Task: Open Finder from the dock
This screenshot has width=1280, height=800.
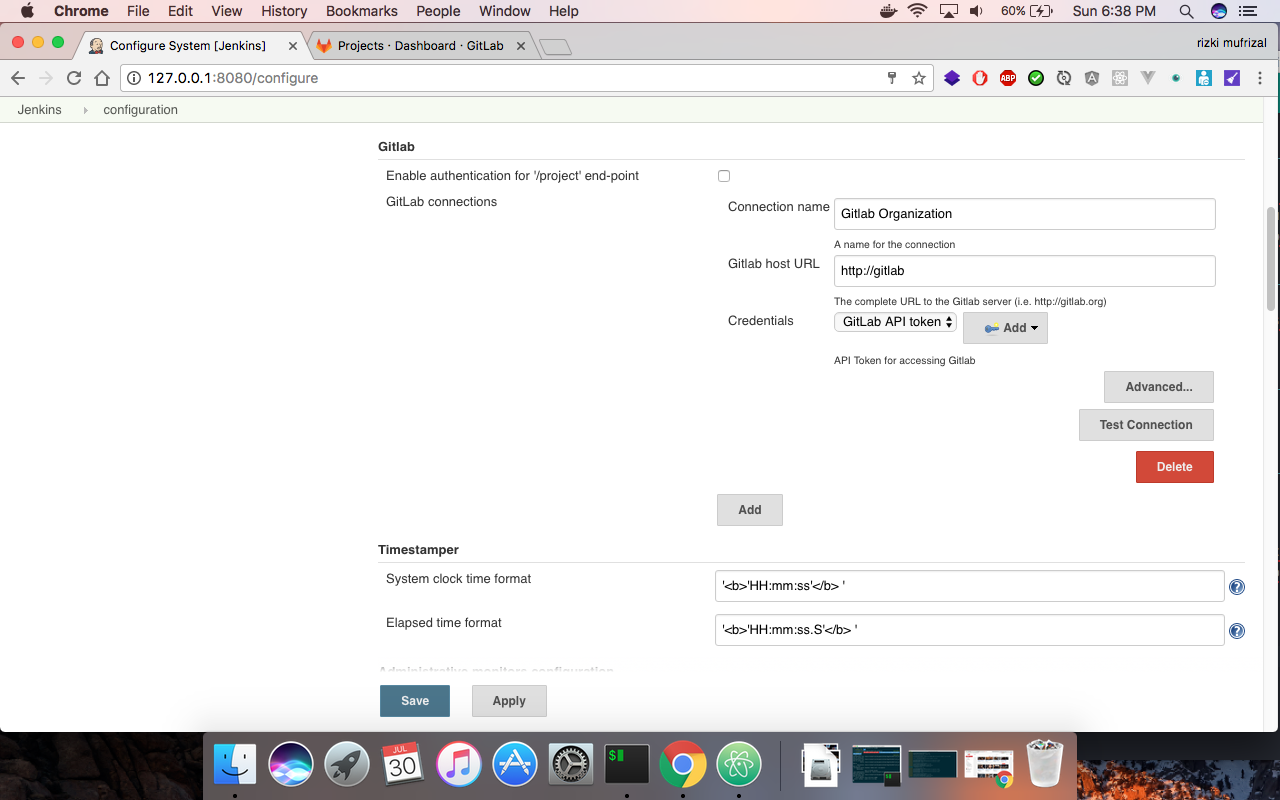Action: pyautogui.click(x=235, y=766)
